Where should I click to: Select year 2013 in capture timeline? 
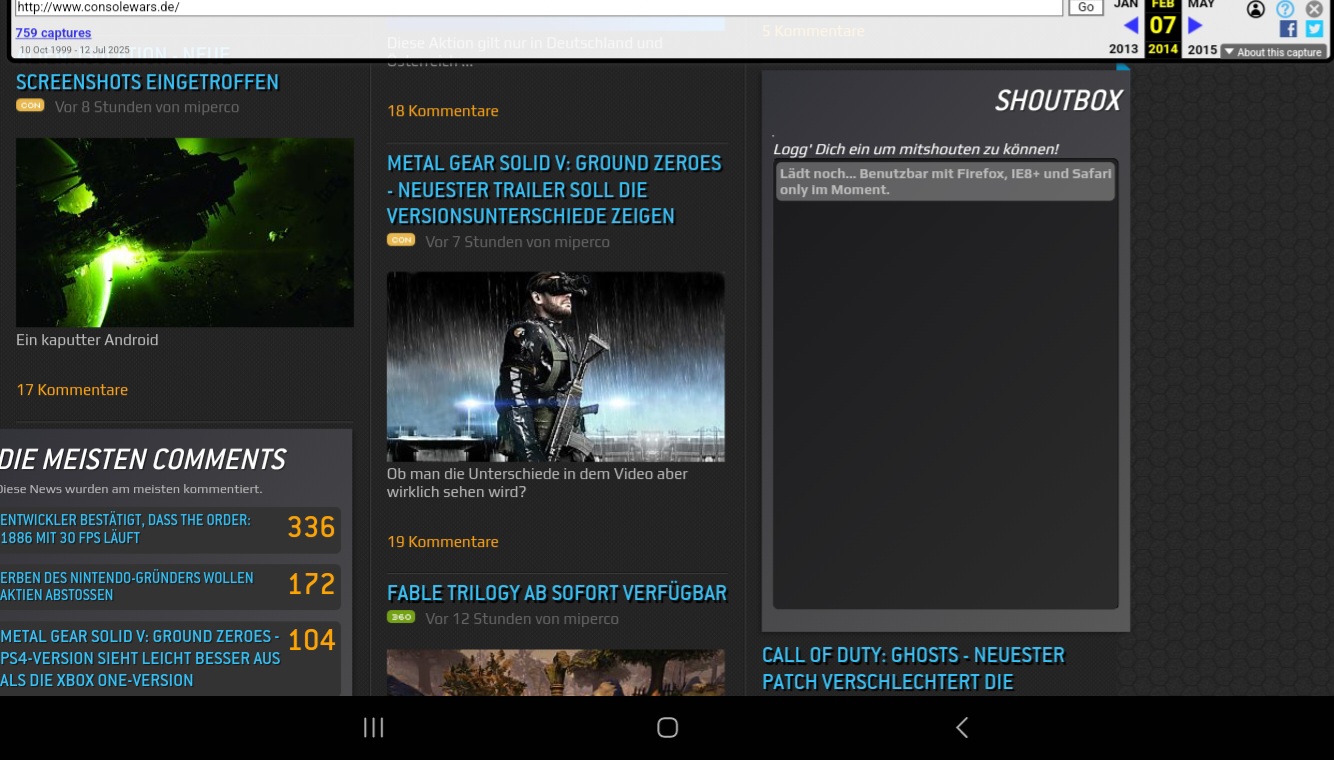(x=1124, y=49)
